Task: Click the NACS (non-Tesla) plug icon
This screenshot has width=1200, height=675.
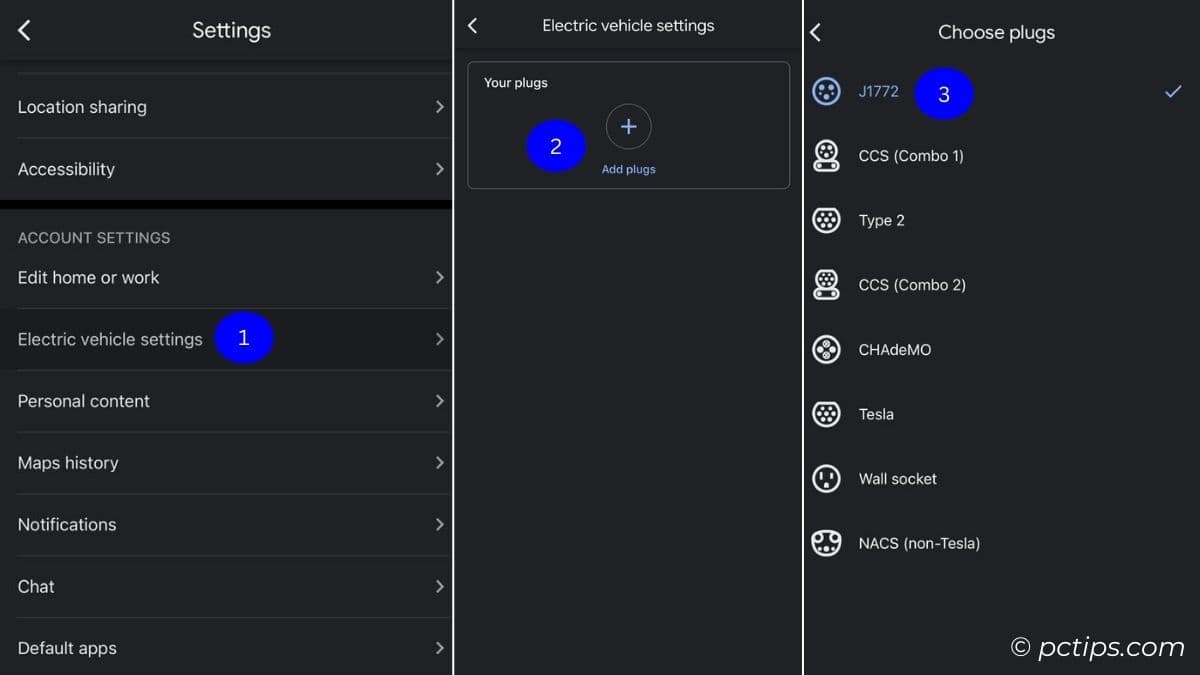Action: pos(826,544)
